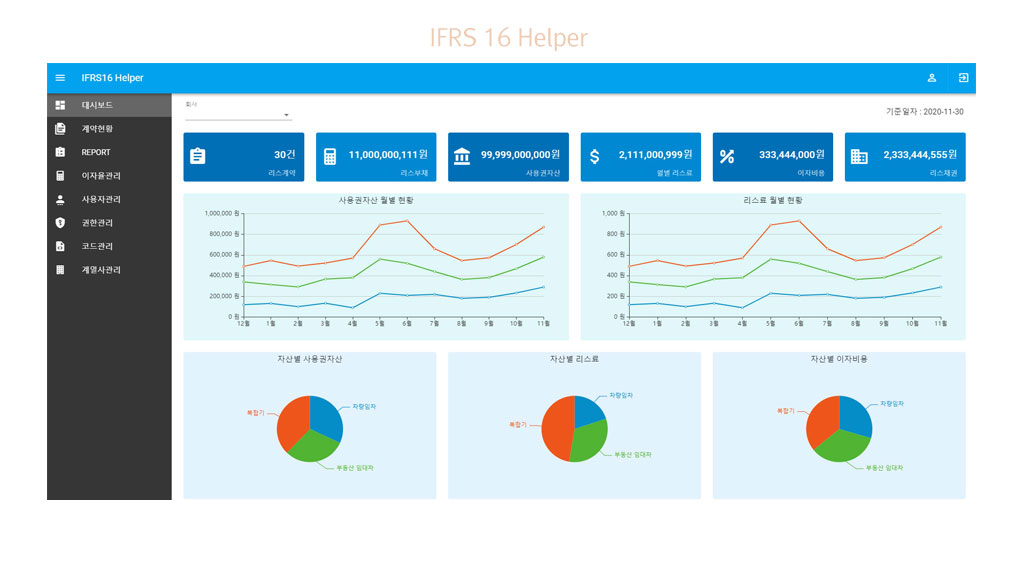The height and width of the screenshot is (586, 1024).
Task: Go to REPORT in the sidebar
Action: pyautogui.click(x=96, y=153)
